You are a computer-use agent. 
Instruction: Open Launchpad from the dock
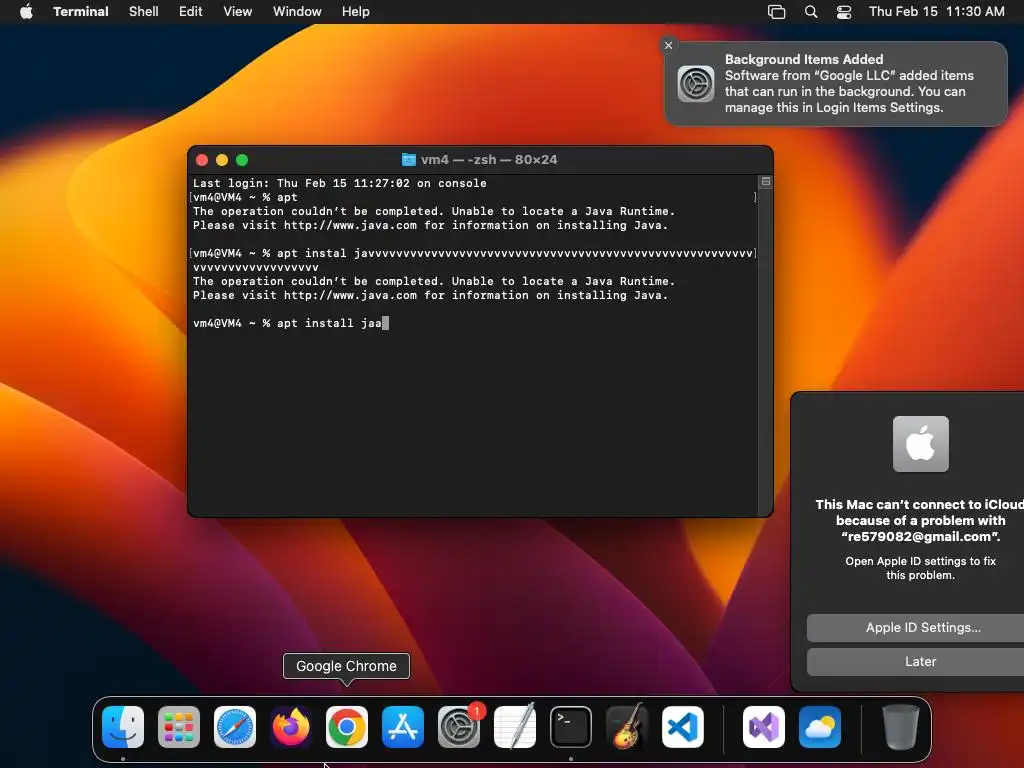coord(179,726)
